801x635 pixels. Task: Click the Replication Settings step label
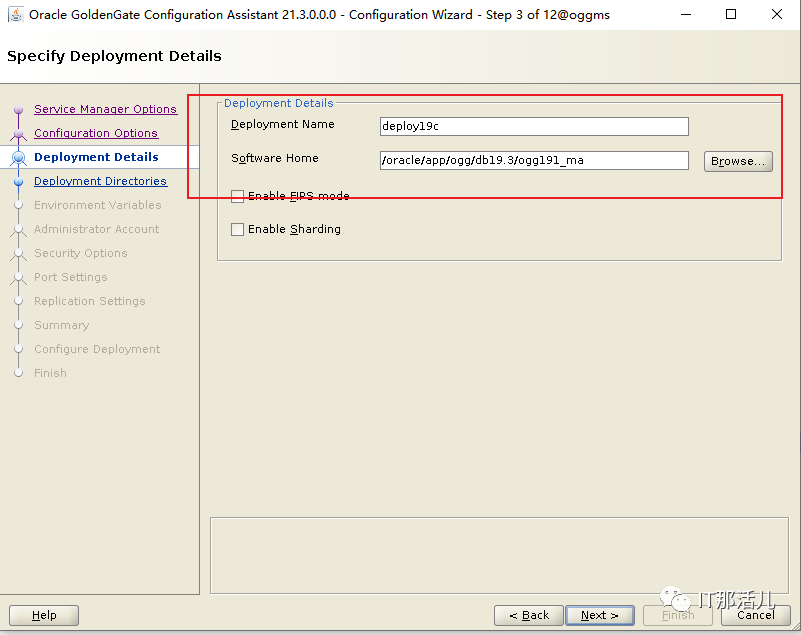(89, 301)
